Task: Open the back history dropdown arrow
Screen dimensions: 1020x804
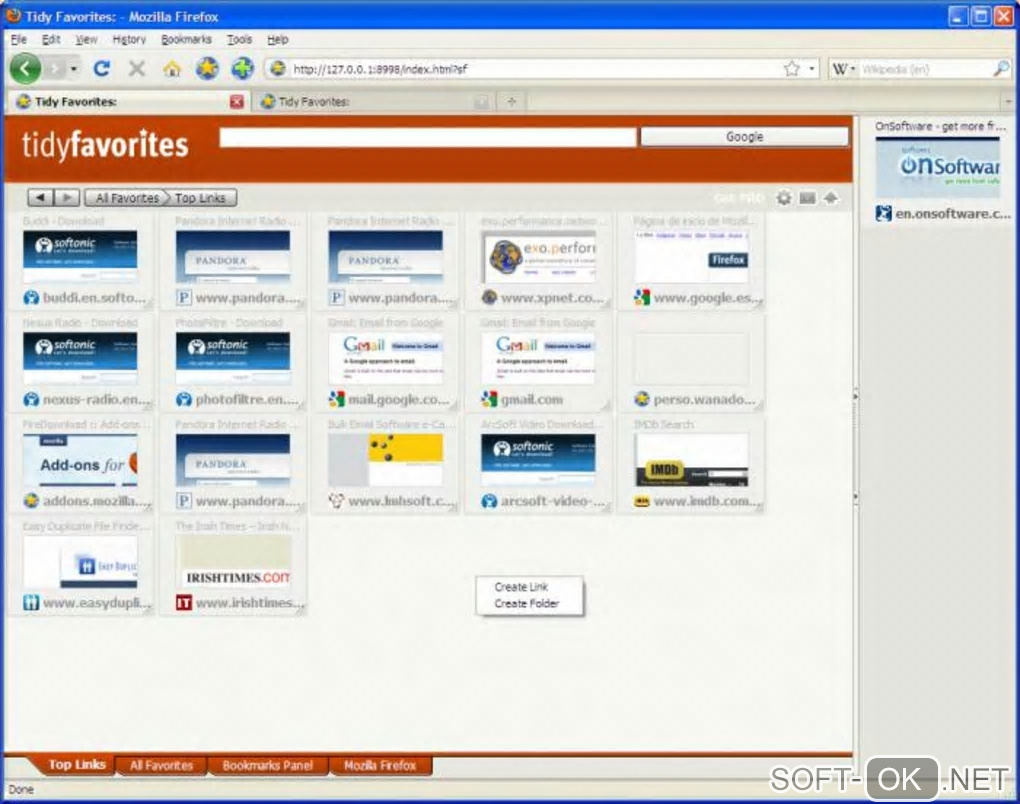Action: click(x=74, y=68)
